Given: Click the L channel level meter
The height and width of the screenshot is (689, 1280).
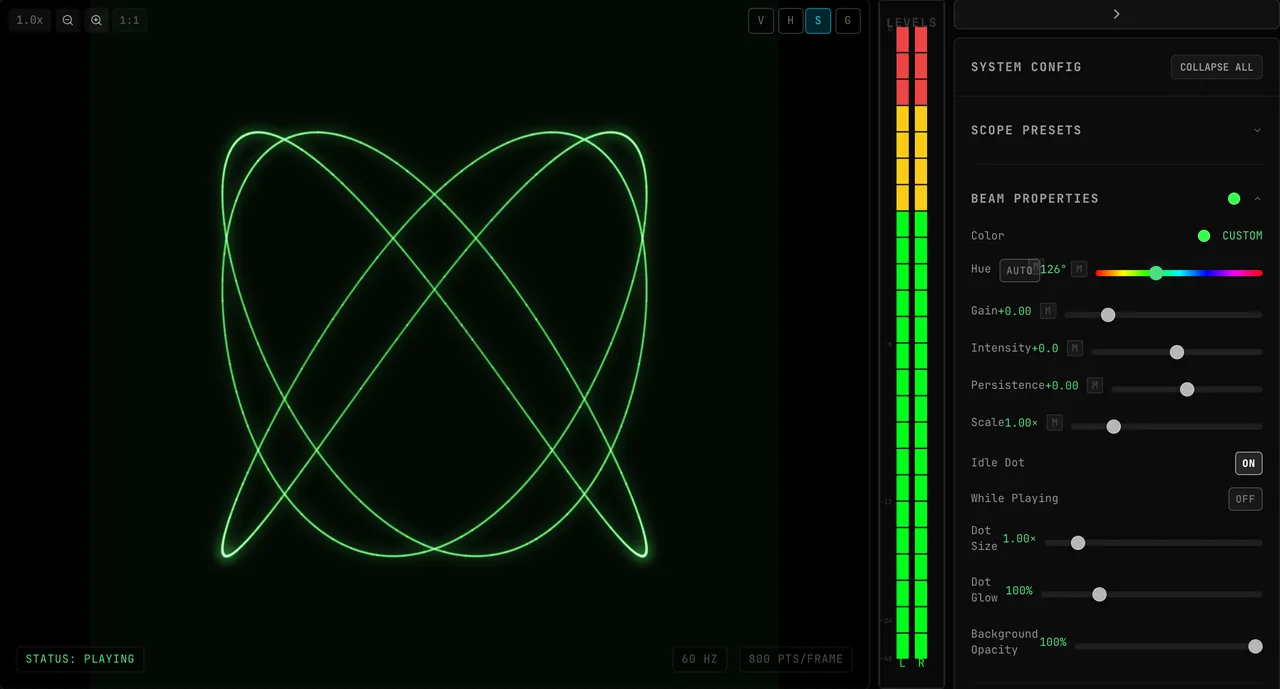Looking at the screenshot, I should point(902,343).
